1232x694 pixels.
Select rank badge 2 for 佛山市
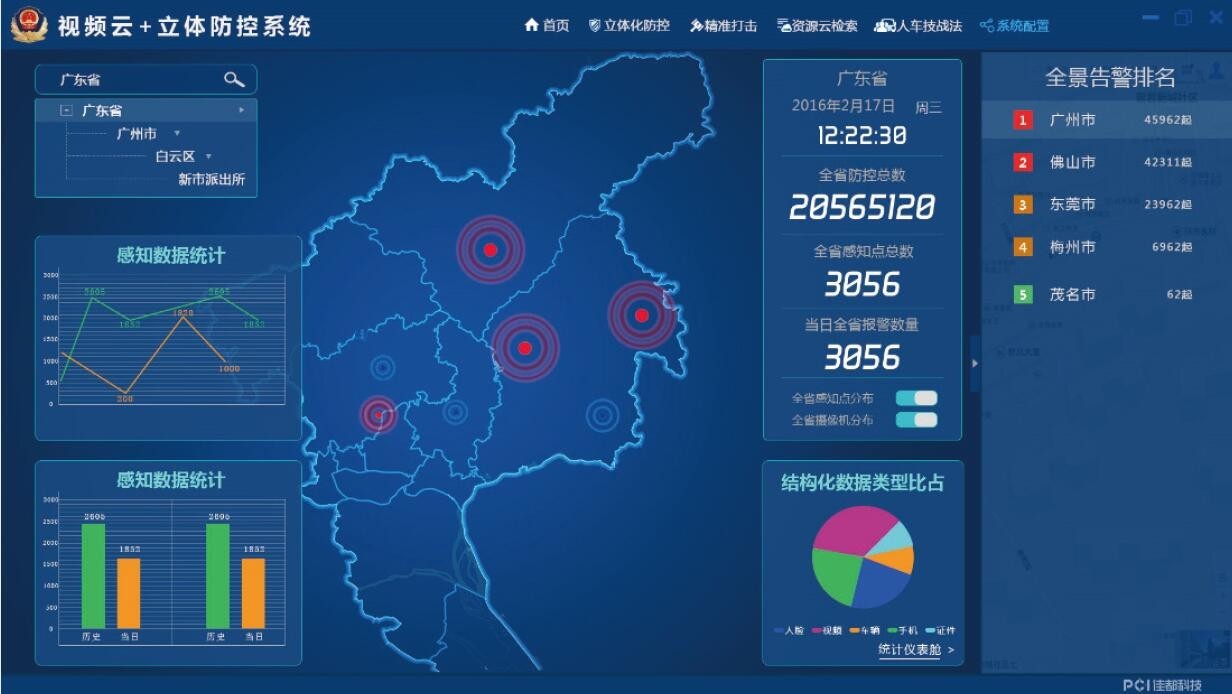point(1023,162)
